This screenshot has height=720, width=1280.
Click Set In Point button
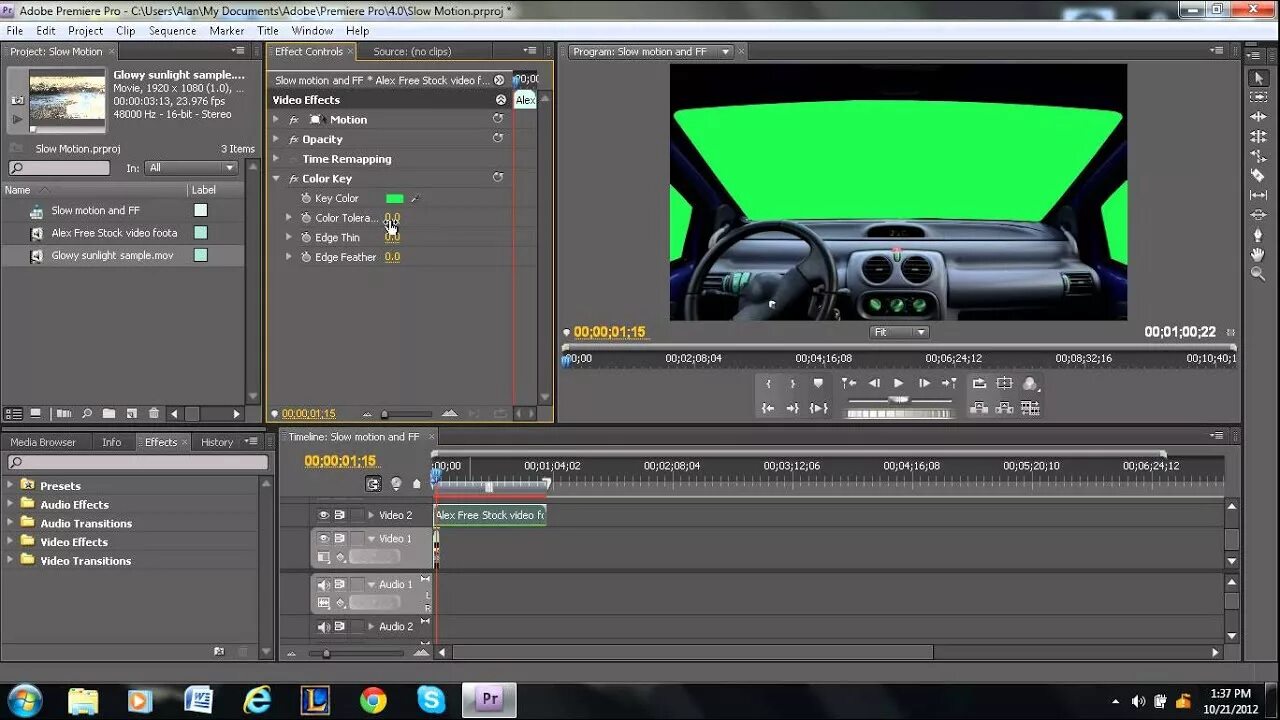(x=768, y=383)
